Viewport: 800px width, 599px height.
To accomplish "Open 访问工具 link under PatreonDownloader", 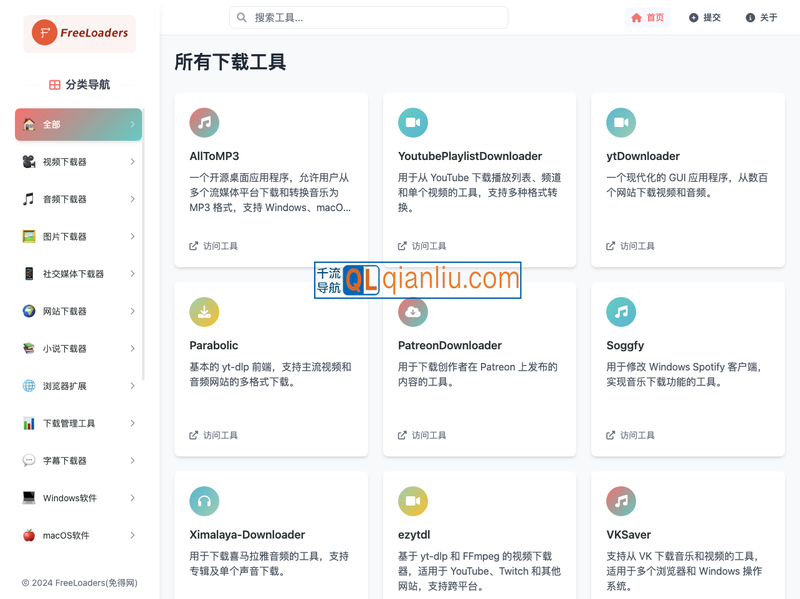I will pyautogui.click(x=422, y=435).
